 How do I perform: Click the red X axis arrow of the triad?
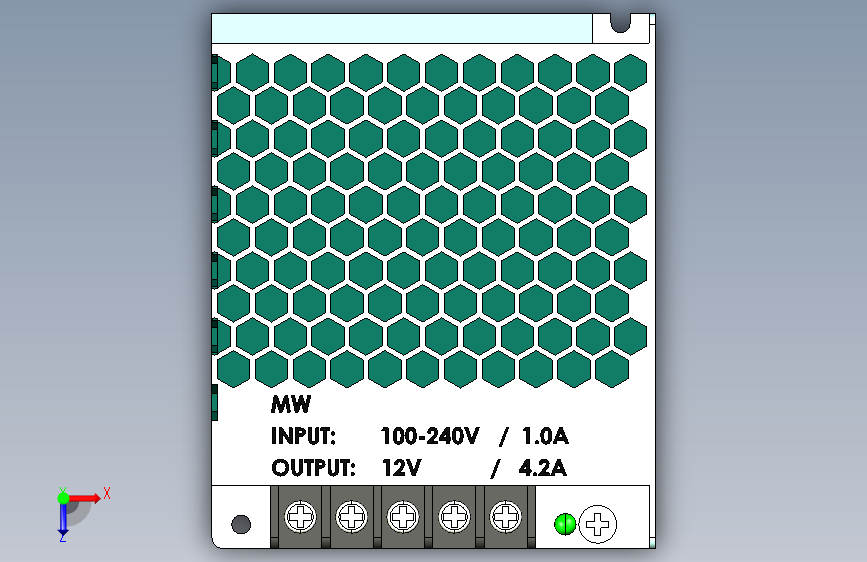[84, 498]
